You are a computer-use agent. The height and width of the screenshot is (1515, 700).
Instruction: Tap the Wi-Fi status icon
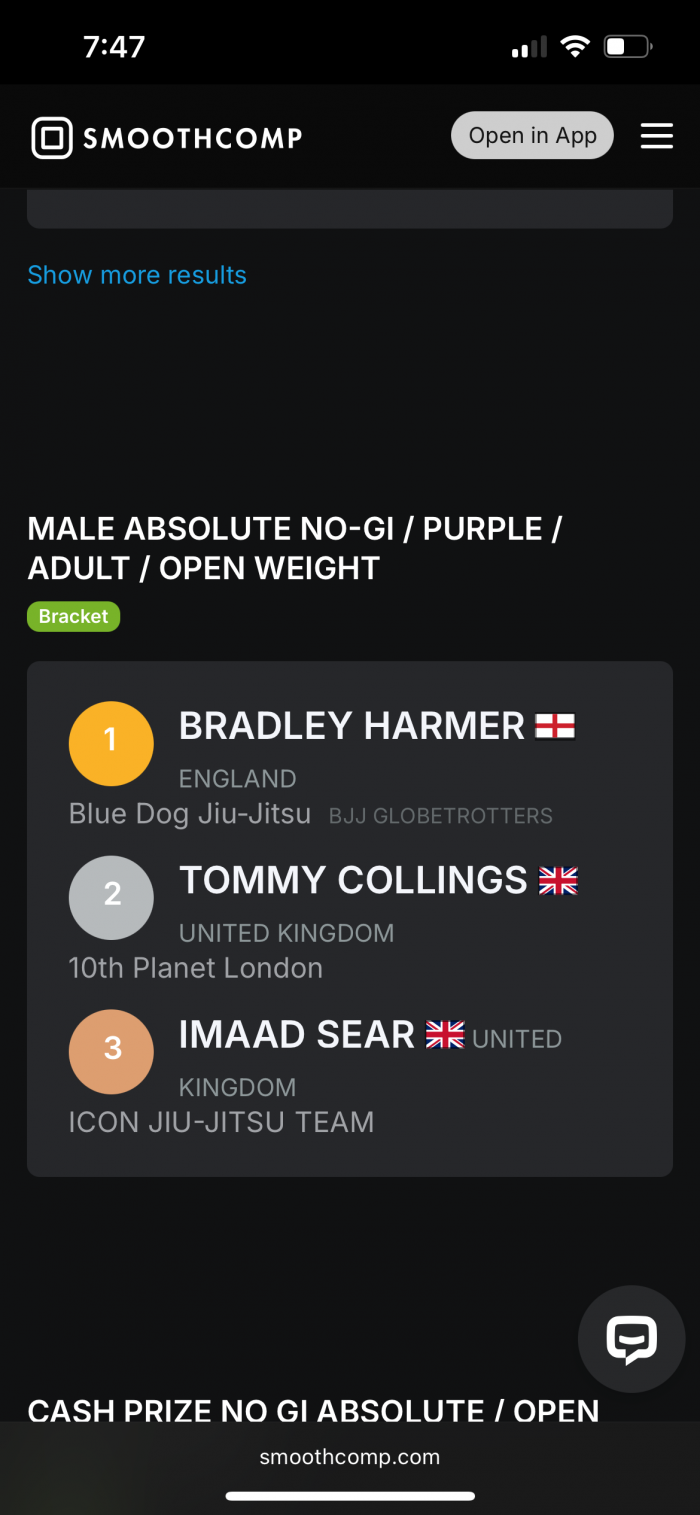(x=574, y=47)
